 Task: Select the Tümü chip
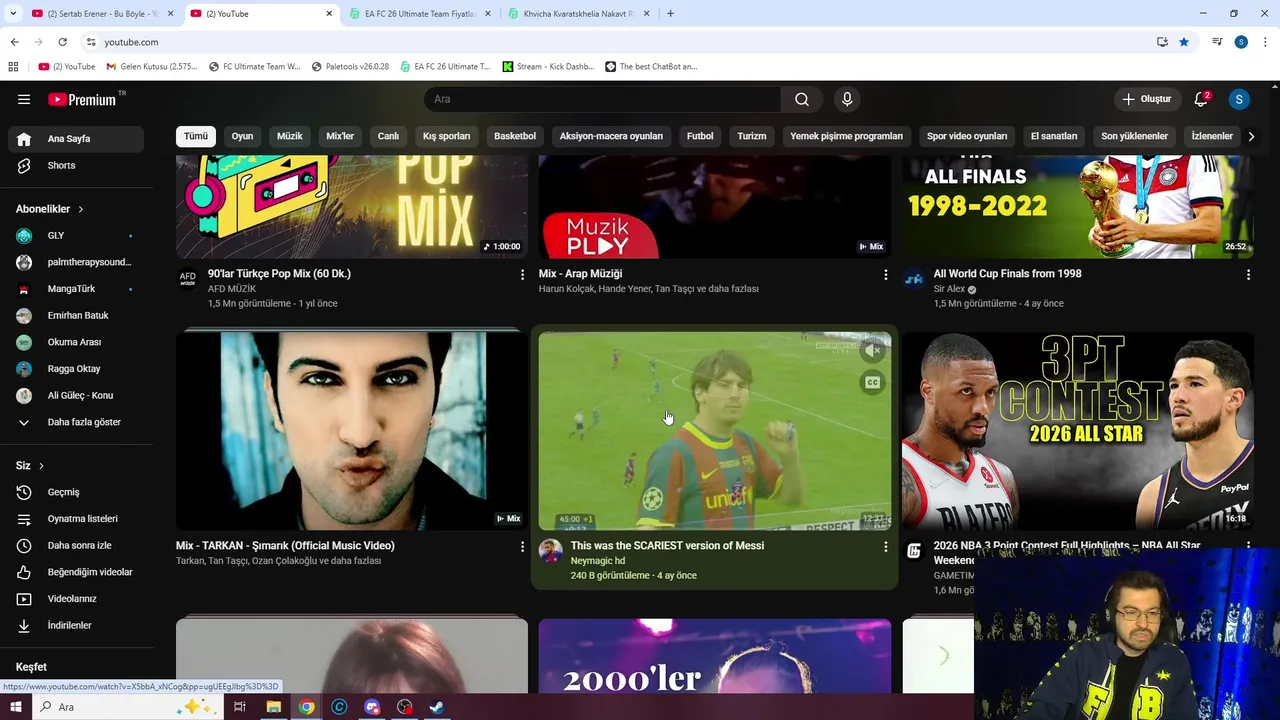196,136
